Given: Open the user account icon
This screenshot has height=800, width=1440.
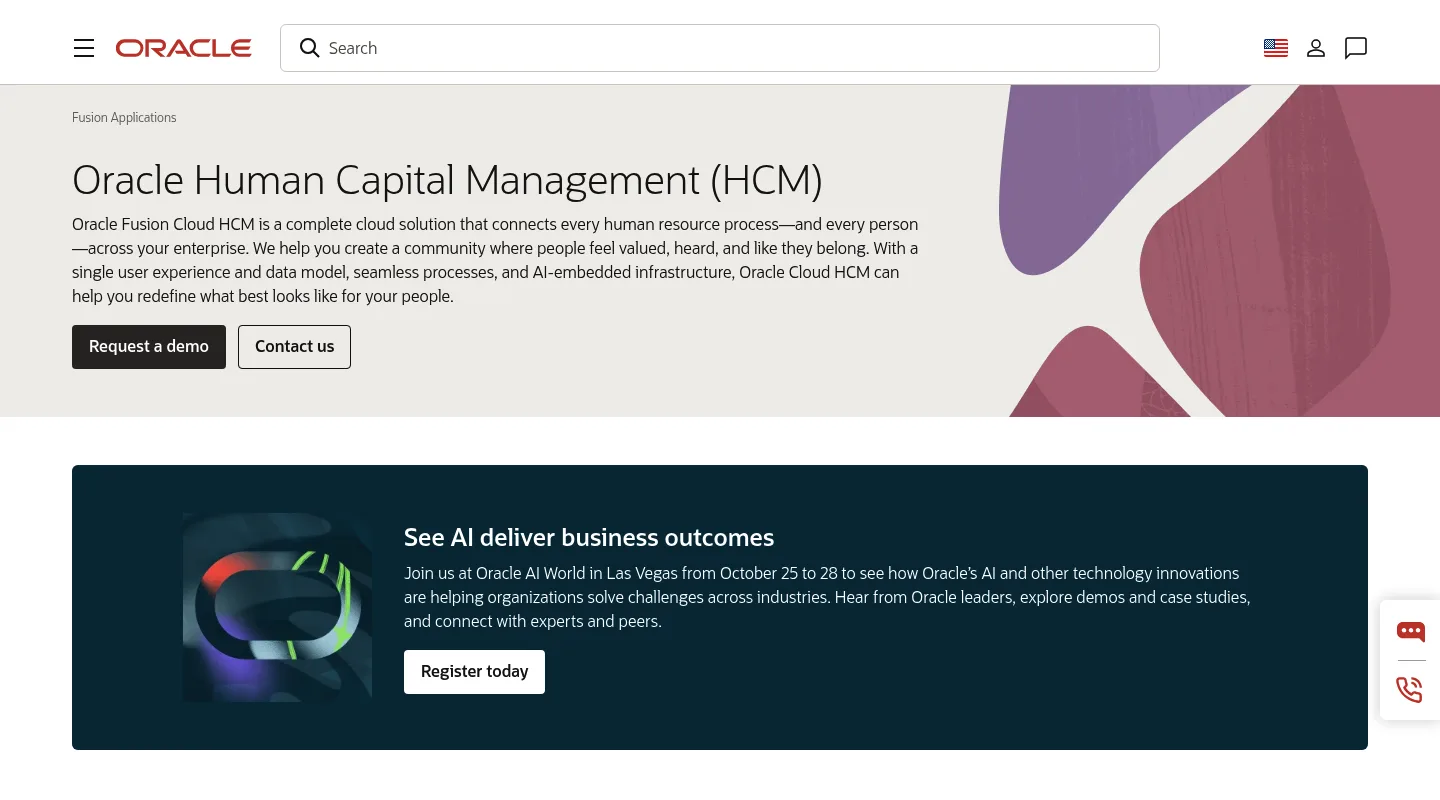Looking at the screenshot, I should (1316, 48).
